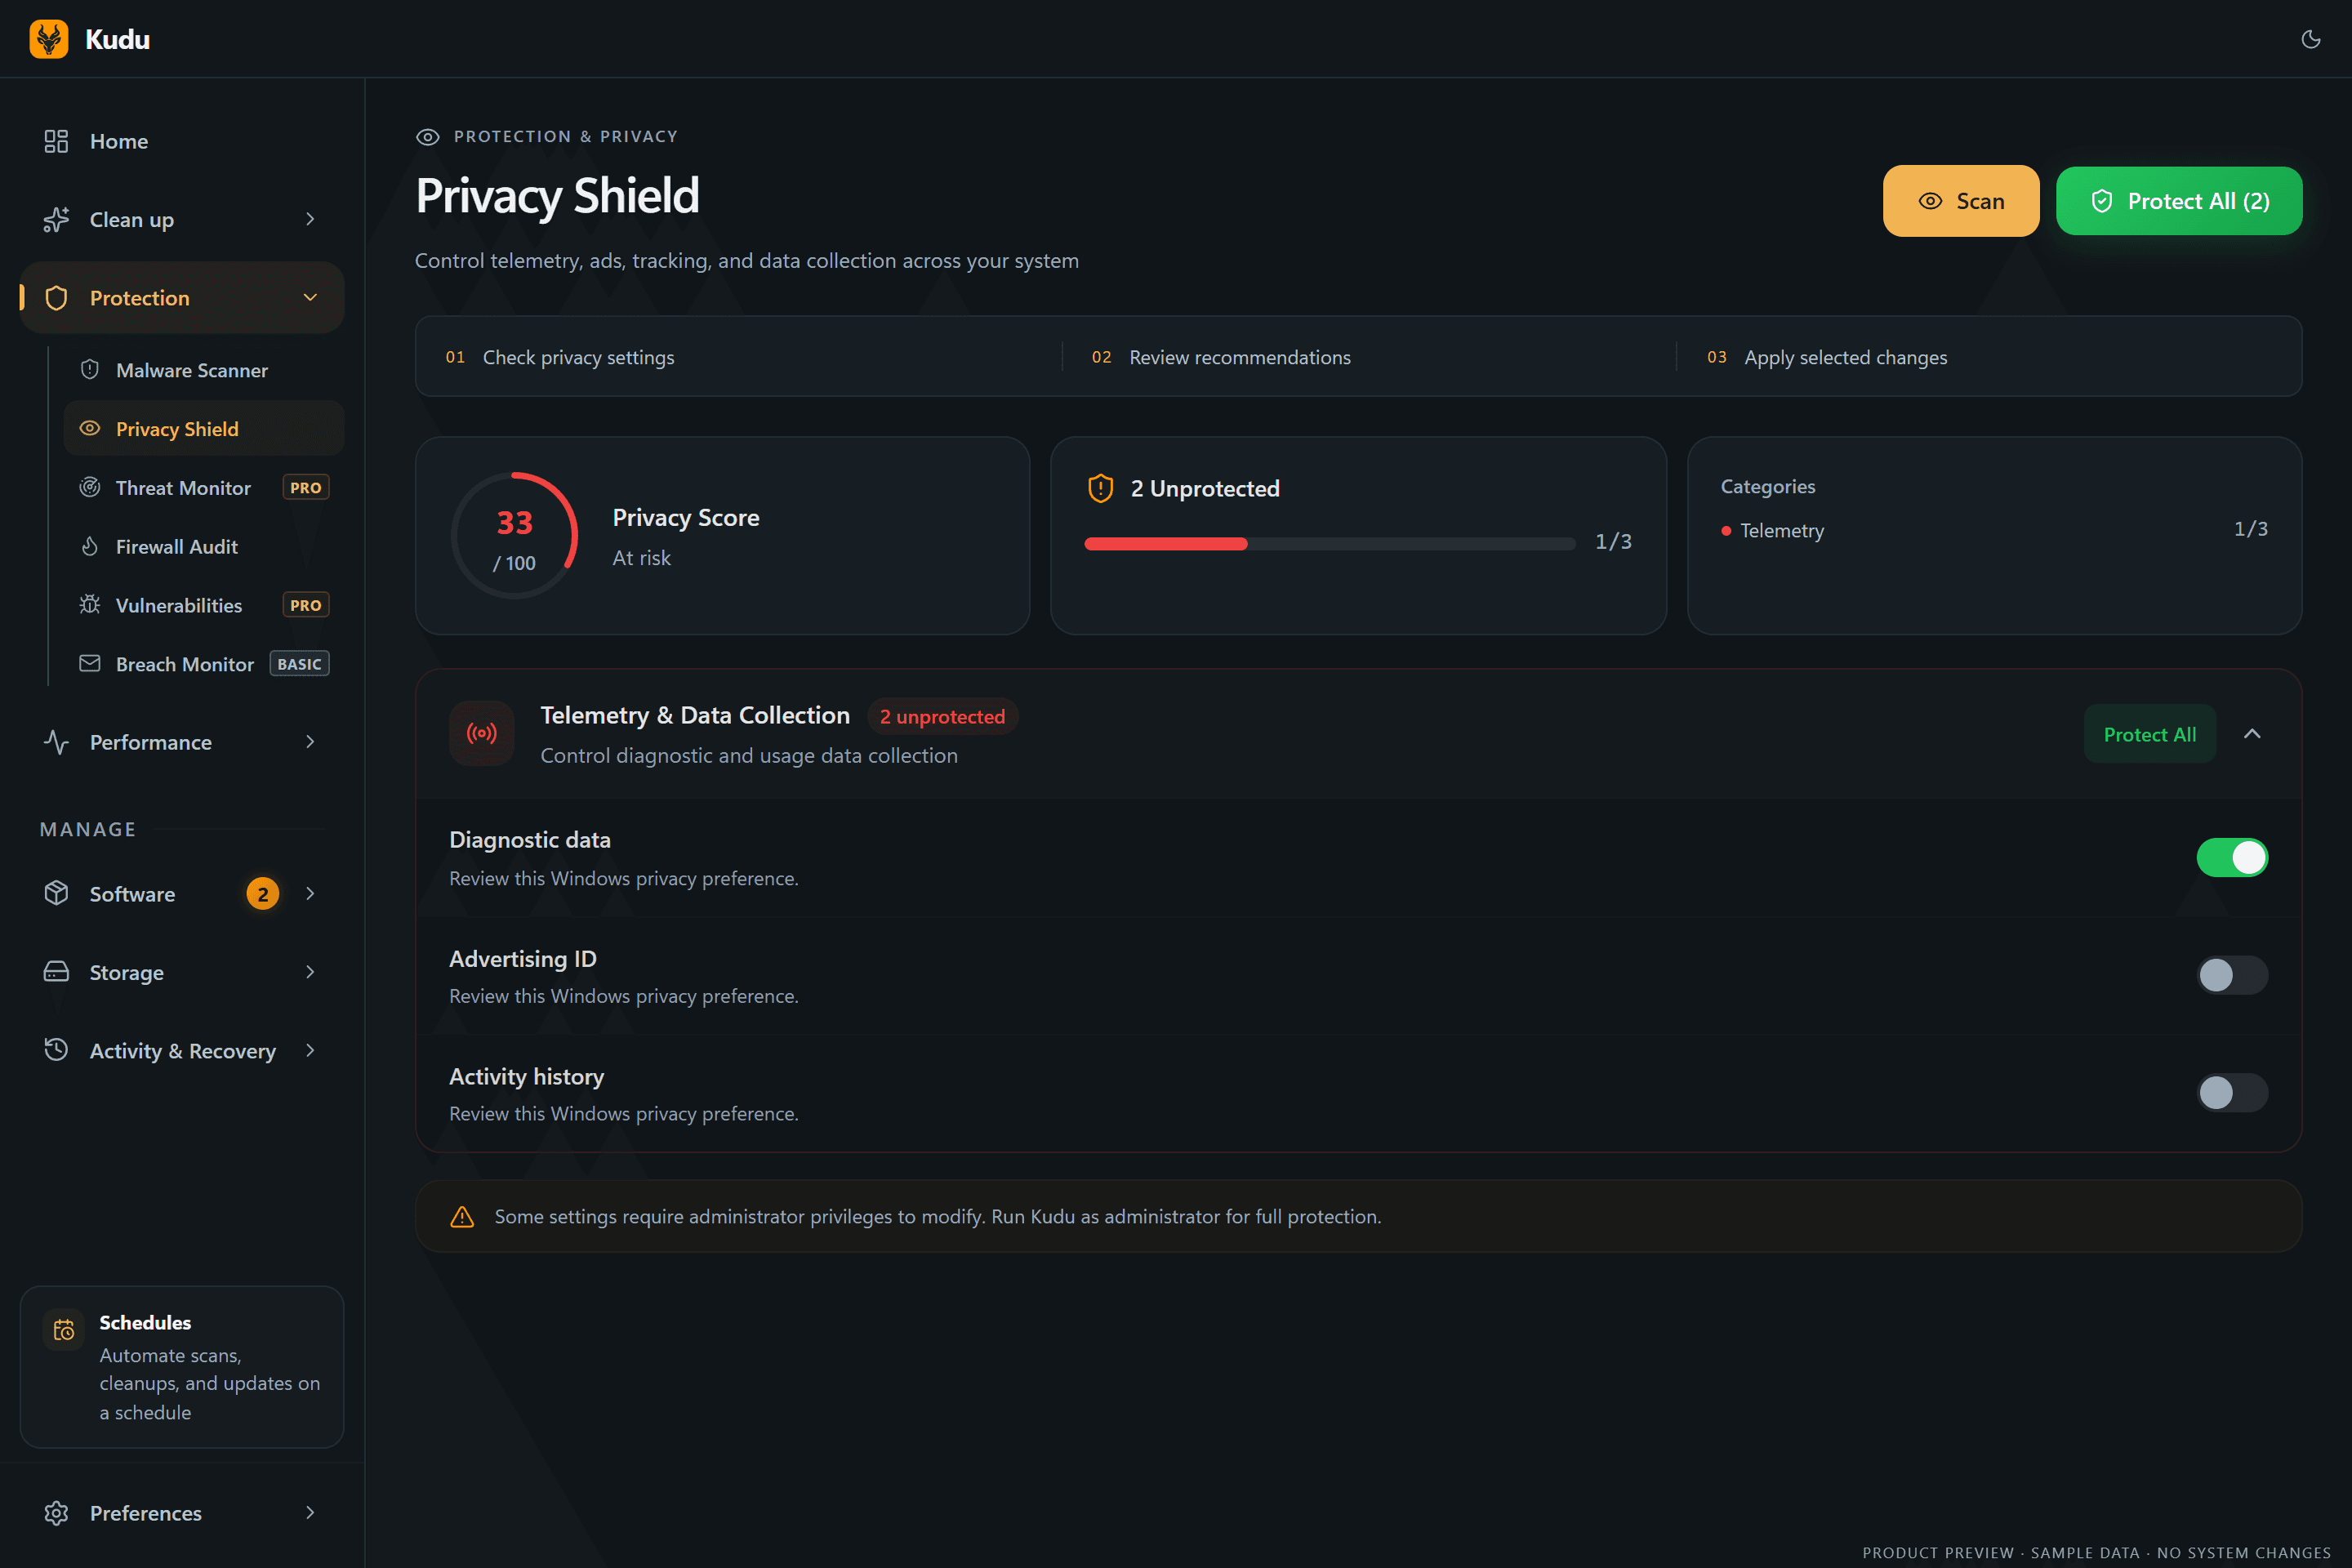Click the eye icon beside Protection & Privacy
Viewport: 2352px width, 1568px height.
428,137
